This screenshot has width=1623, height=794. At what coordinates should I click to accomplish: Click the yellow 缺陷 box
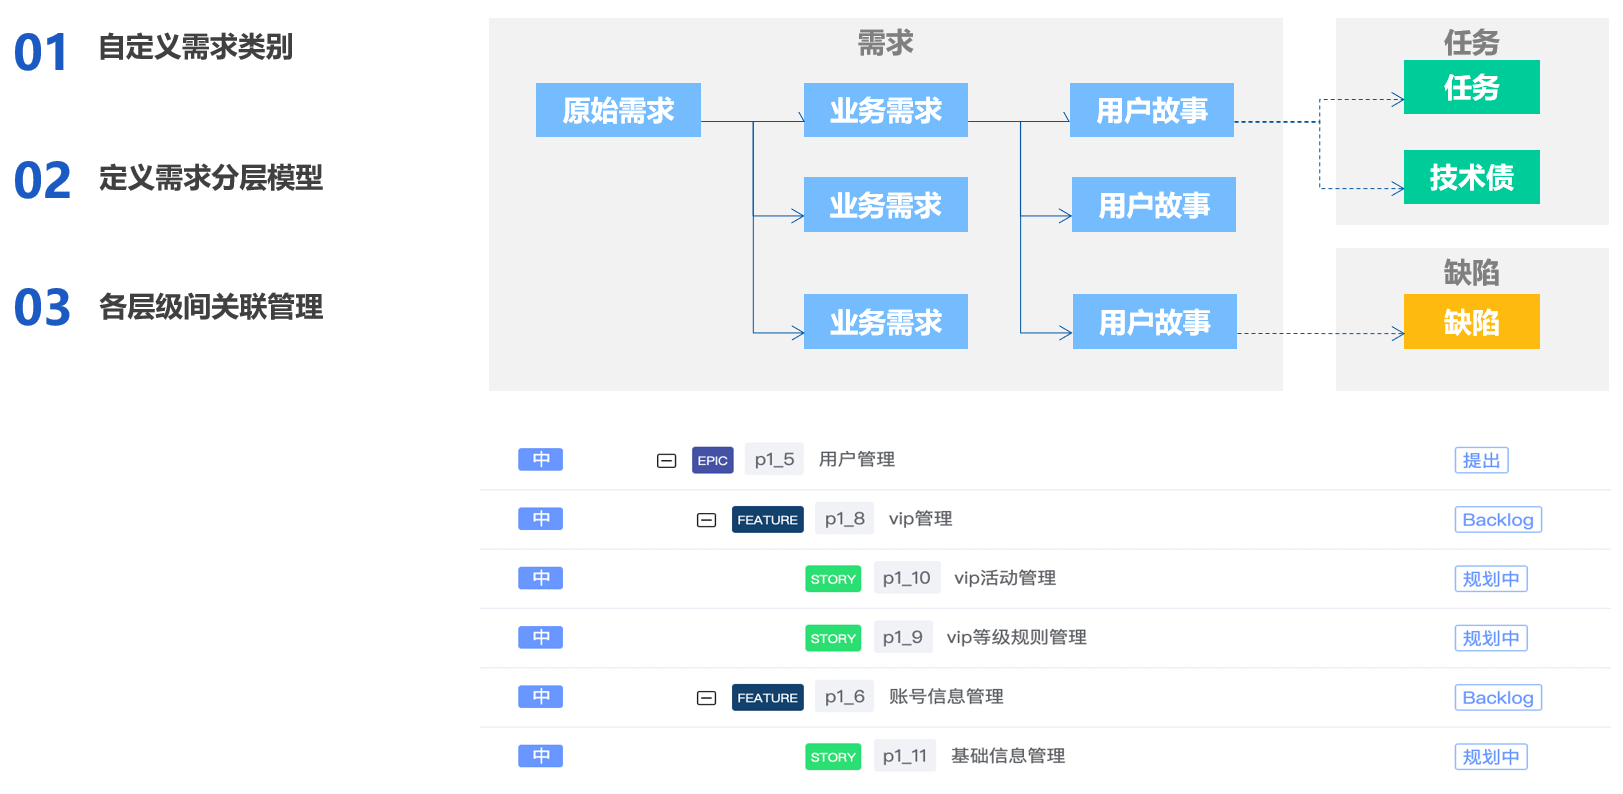(1471, 322)
